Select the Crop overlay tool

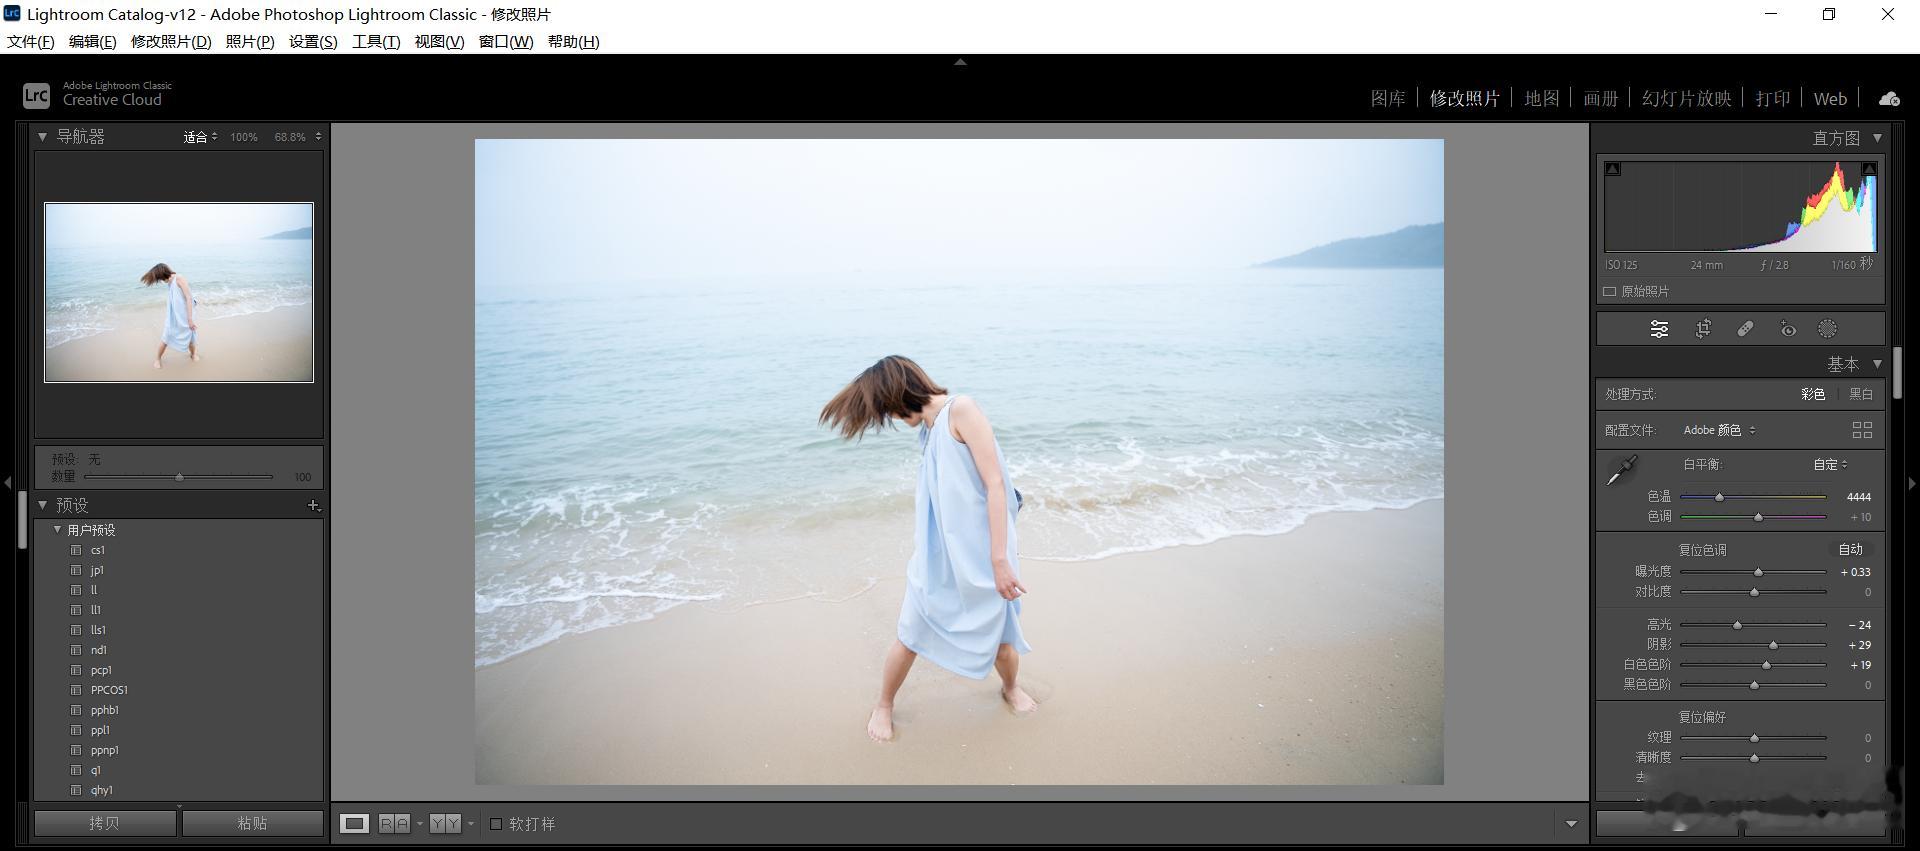tap(1703, 329)
